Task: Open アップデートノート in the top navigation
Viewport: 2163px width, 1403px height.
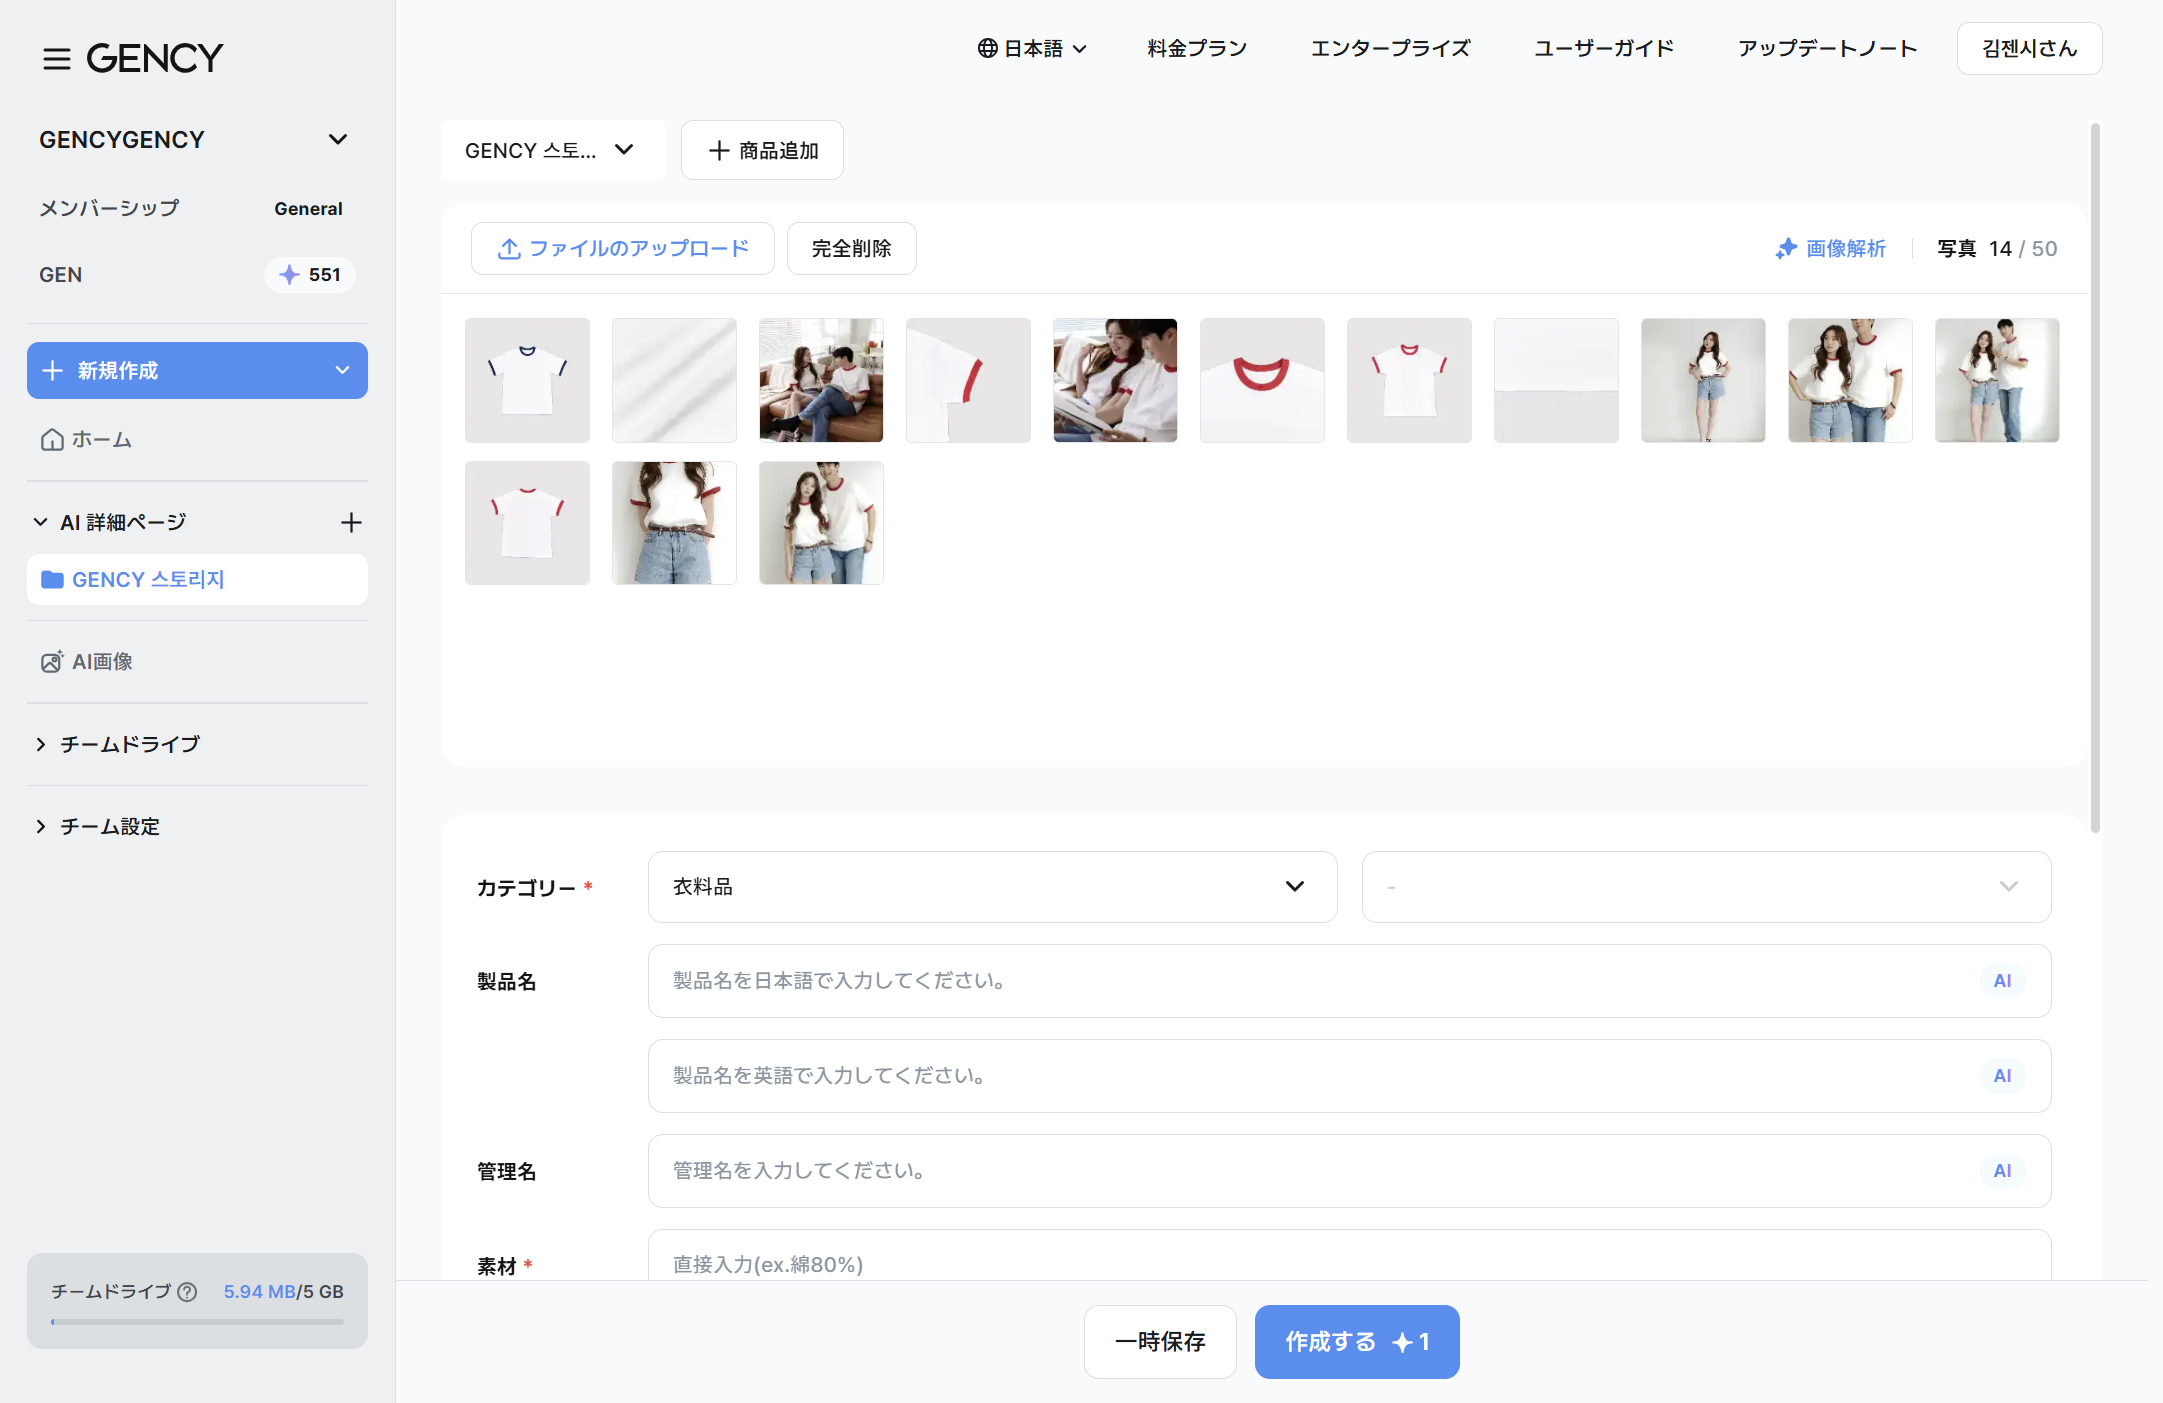Action: (x=1827, y=48)
